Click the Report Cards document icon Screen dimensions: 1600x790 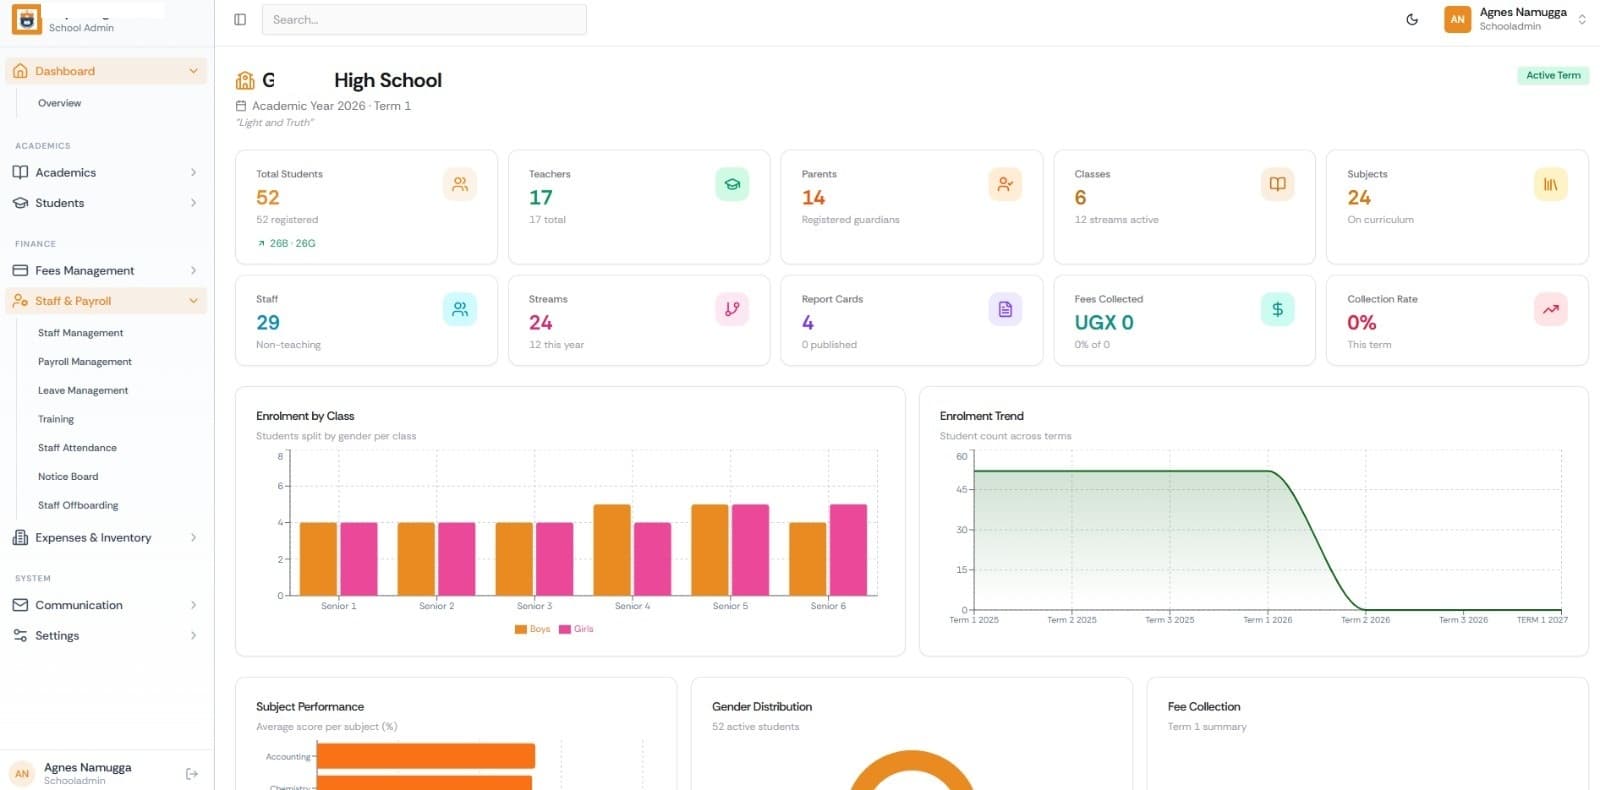[1005, 310]
